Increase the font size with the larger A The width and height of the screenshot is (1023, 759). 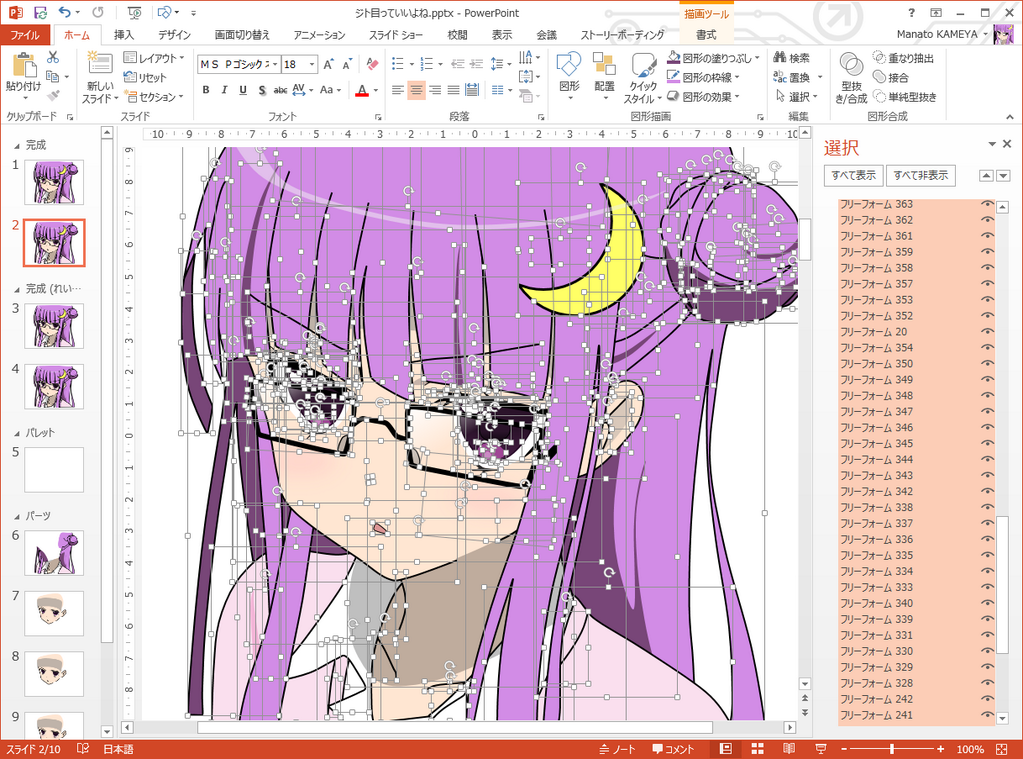click(x=328, y=64)
